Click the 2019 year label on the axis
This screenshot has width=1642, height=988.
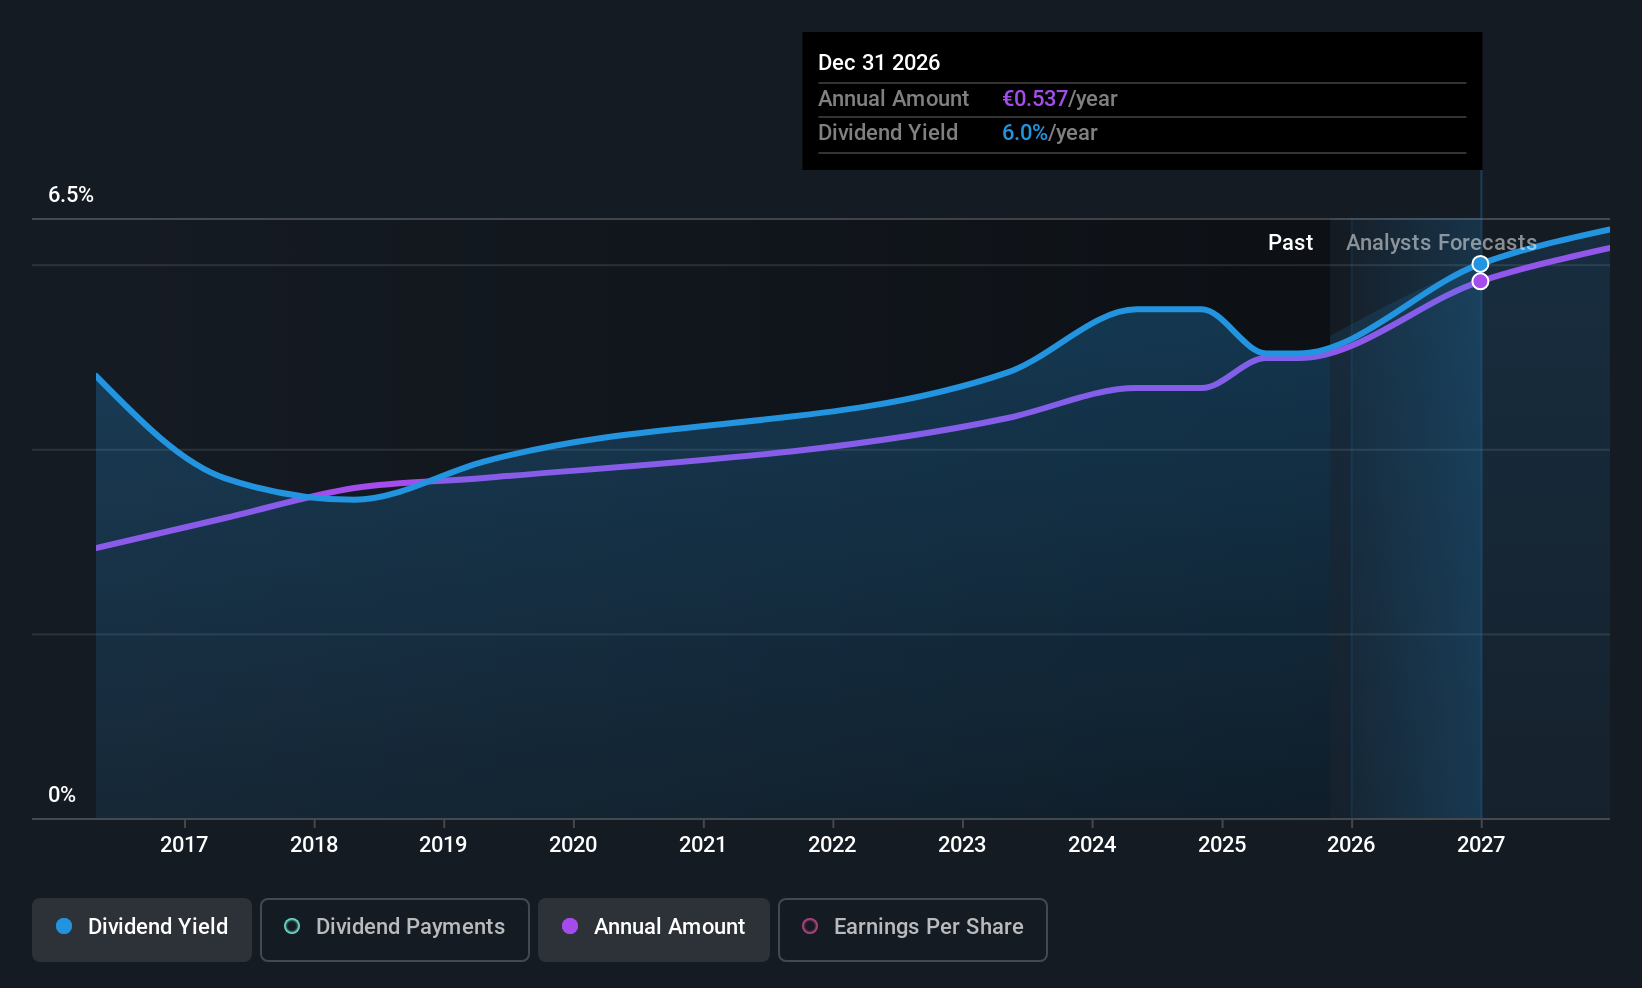[443, 845]
